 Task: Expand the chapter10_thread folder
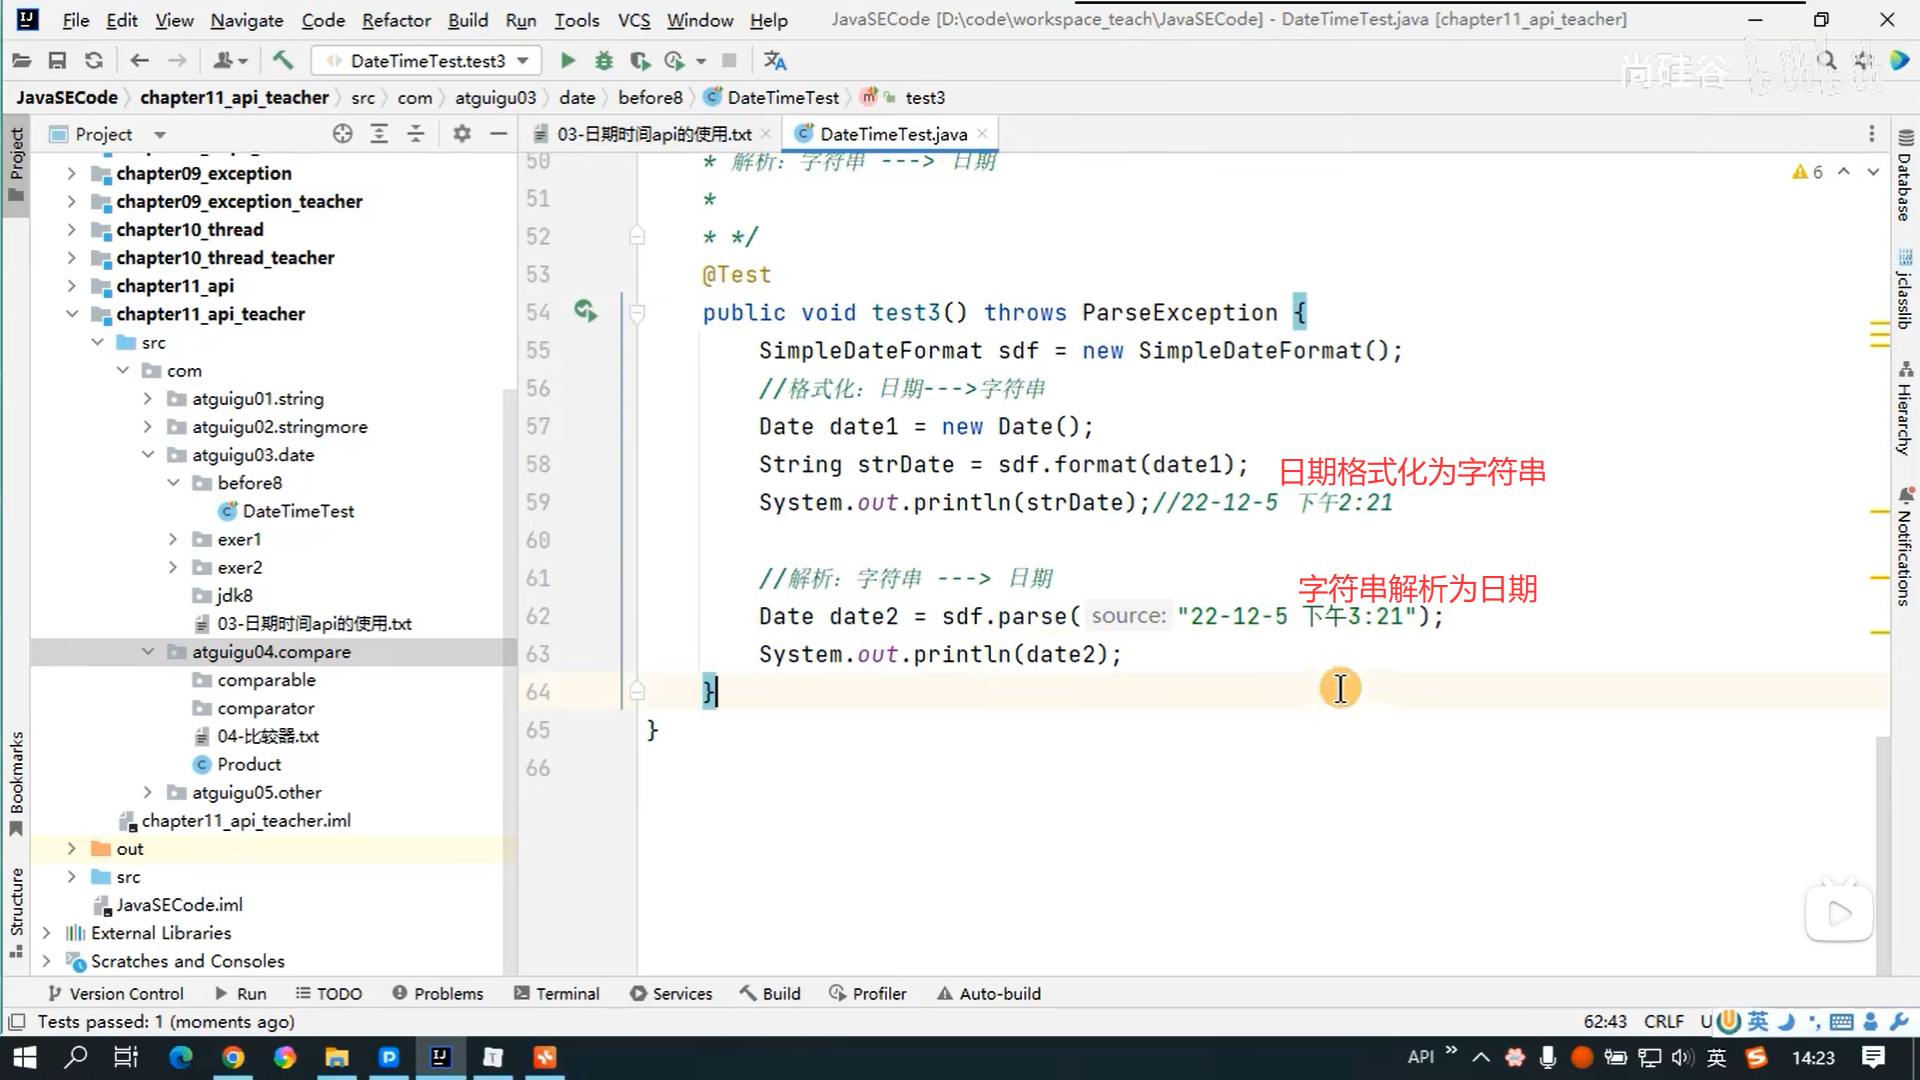[x=71, y=230]
